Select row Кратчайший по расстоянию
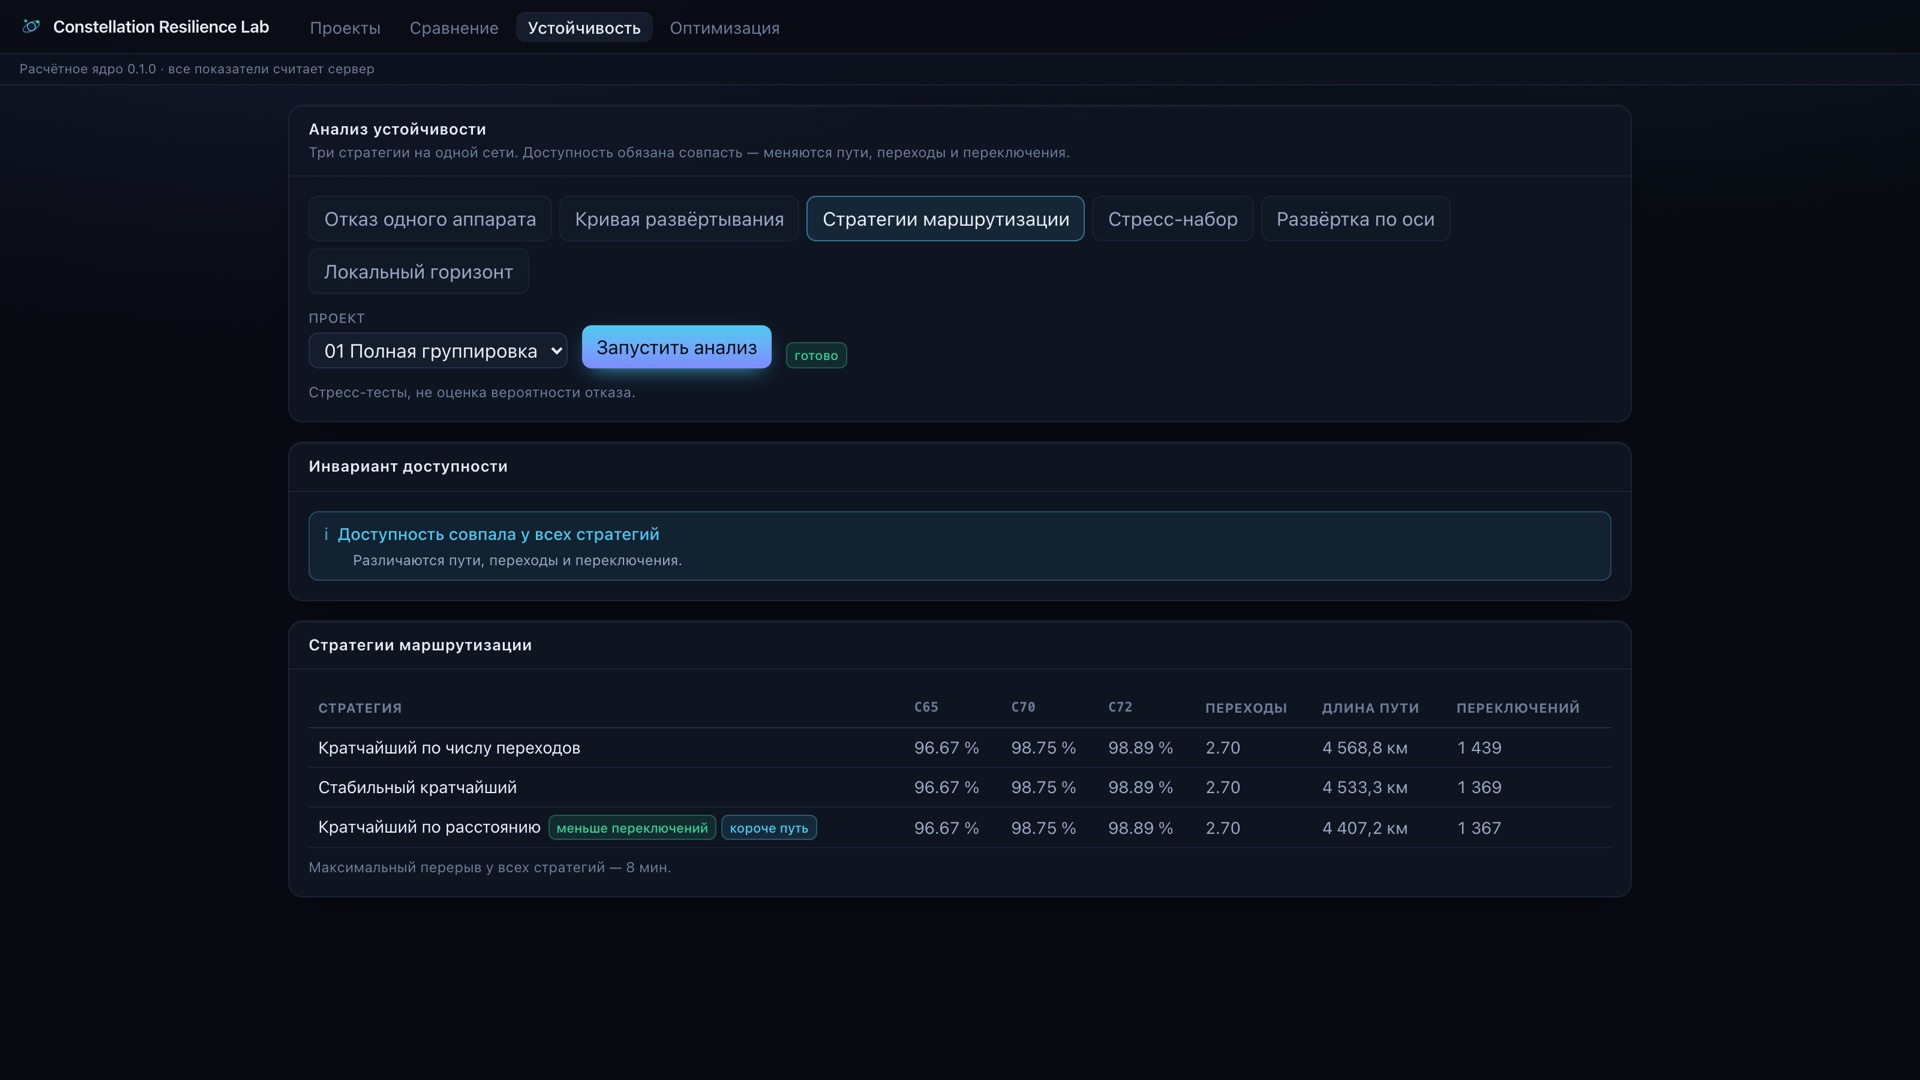This screenshot has height=1080, width=1920. click(960, 828)
